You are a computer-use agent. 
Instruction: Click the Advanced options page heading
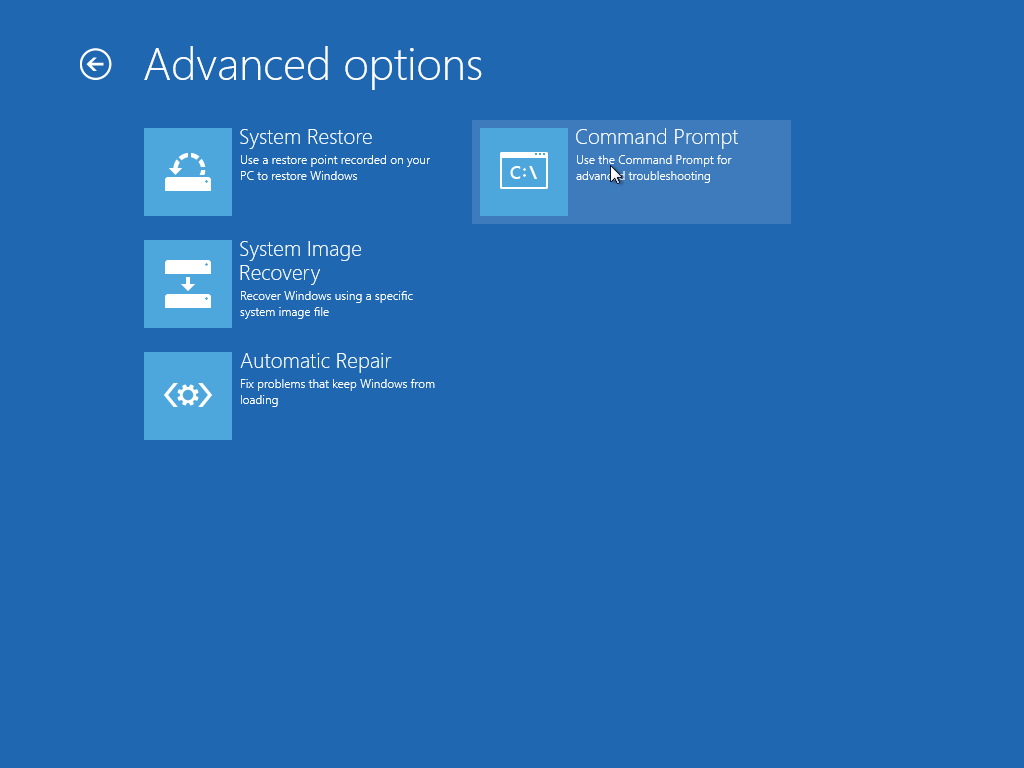tap(313, 65)
